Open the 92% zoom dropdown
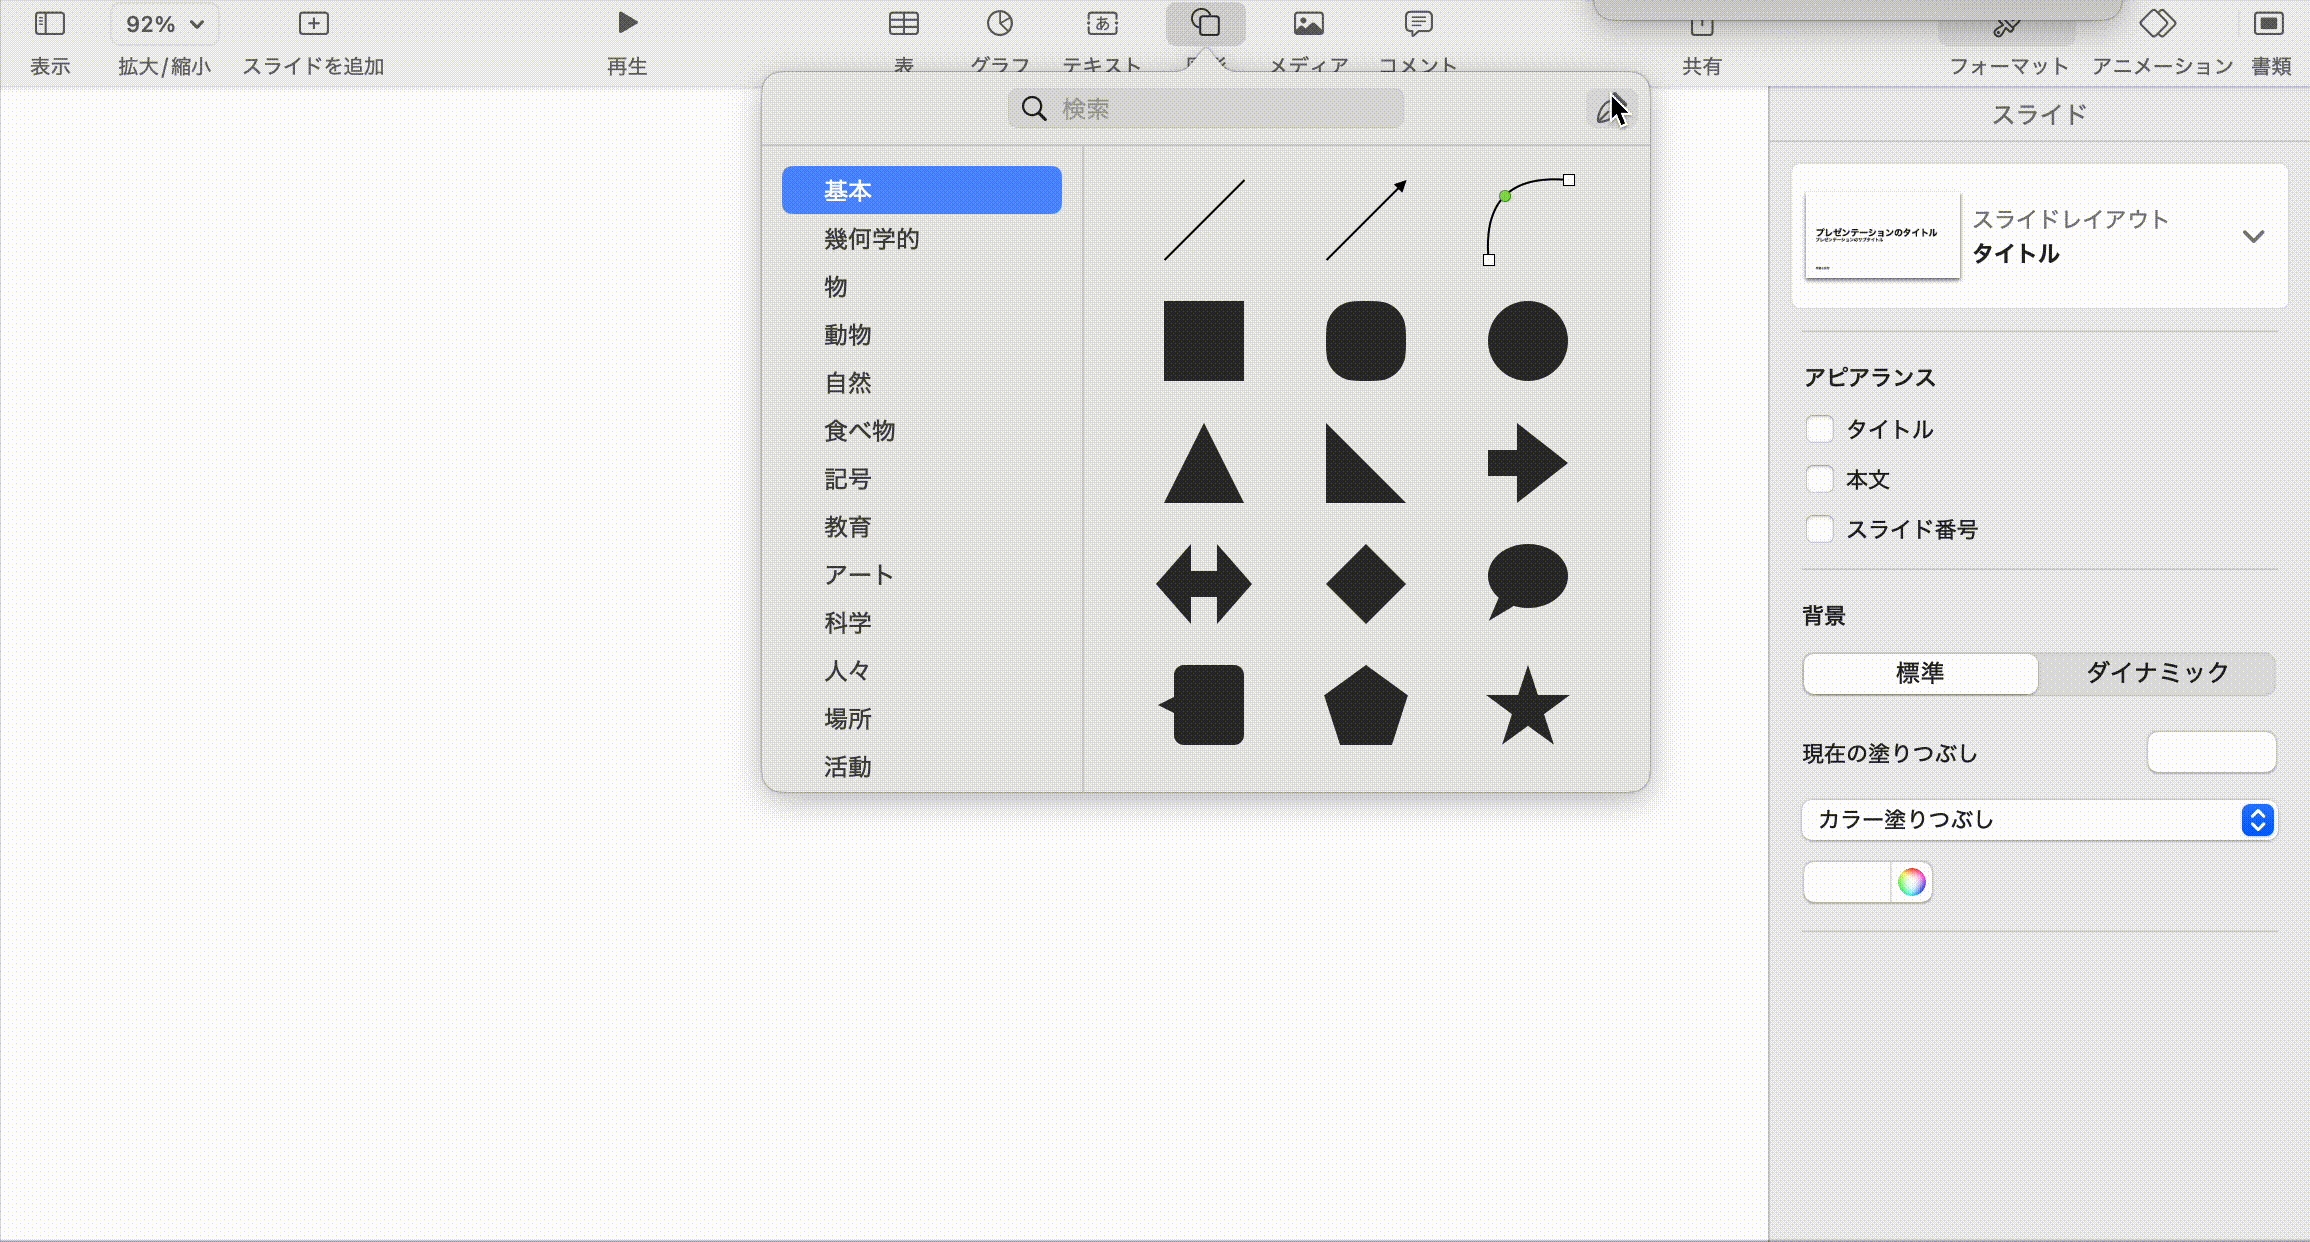The width and height of the screenshot is (2310, 1242). pos(165,24)
